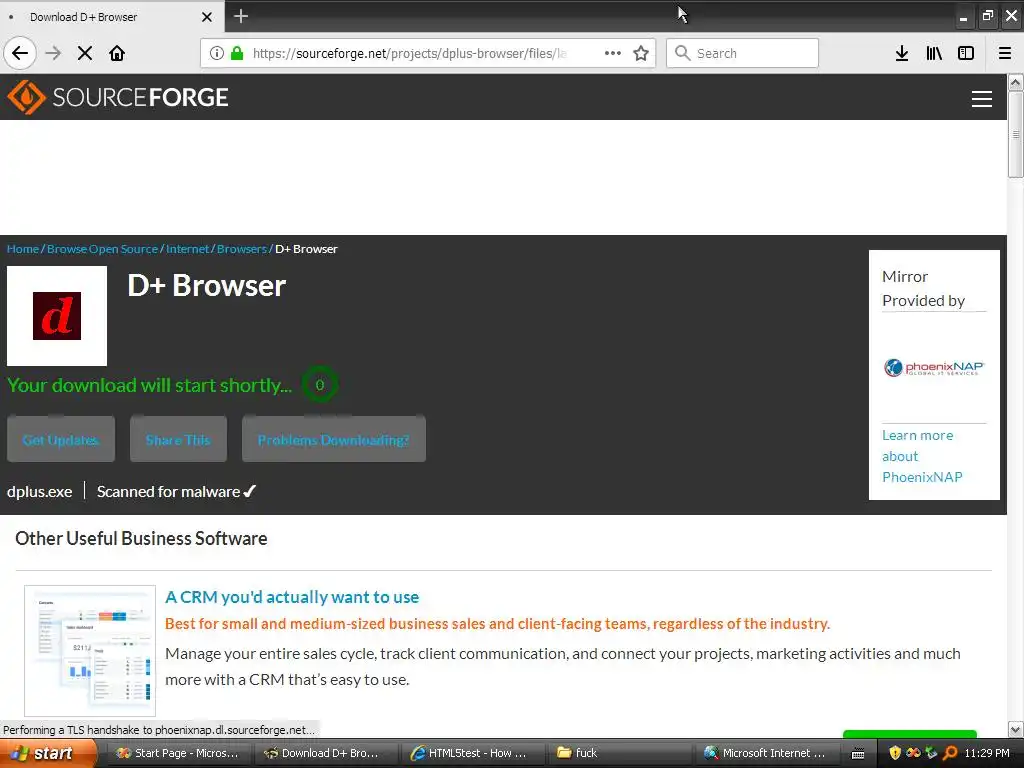
Task: Select the Download D+ Browser tab
Action: [112, 16]
